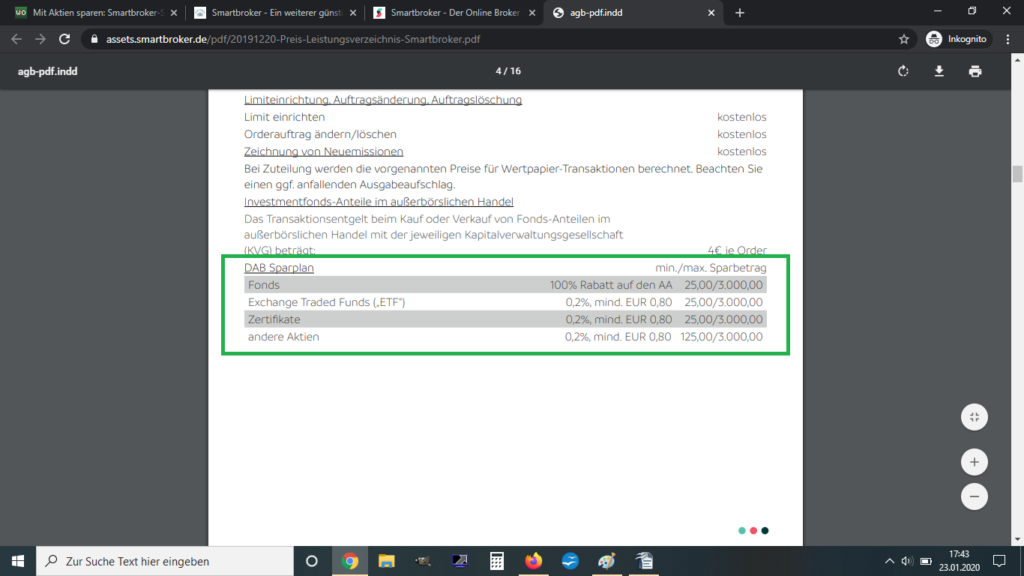The height and width of the screenshot is (576, 1024).
Task: Open the Chrome three-dot menu
Action: coord(1008,39)
